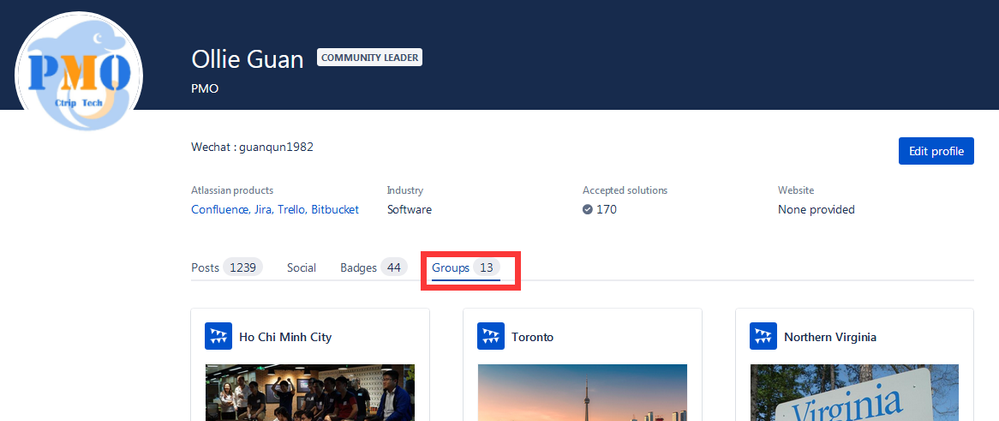Open the Posts tab

227,268
